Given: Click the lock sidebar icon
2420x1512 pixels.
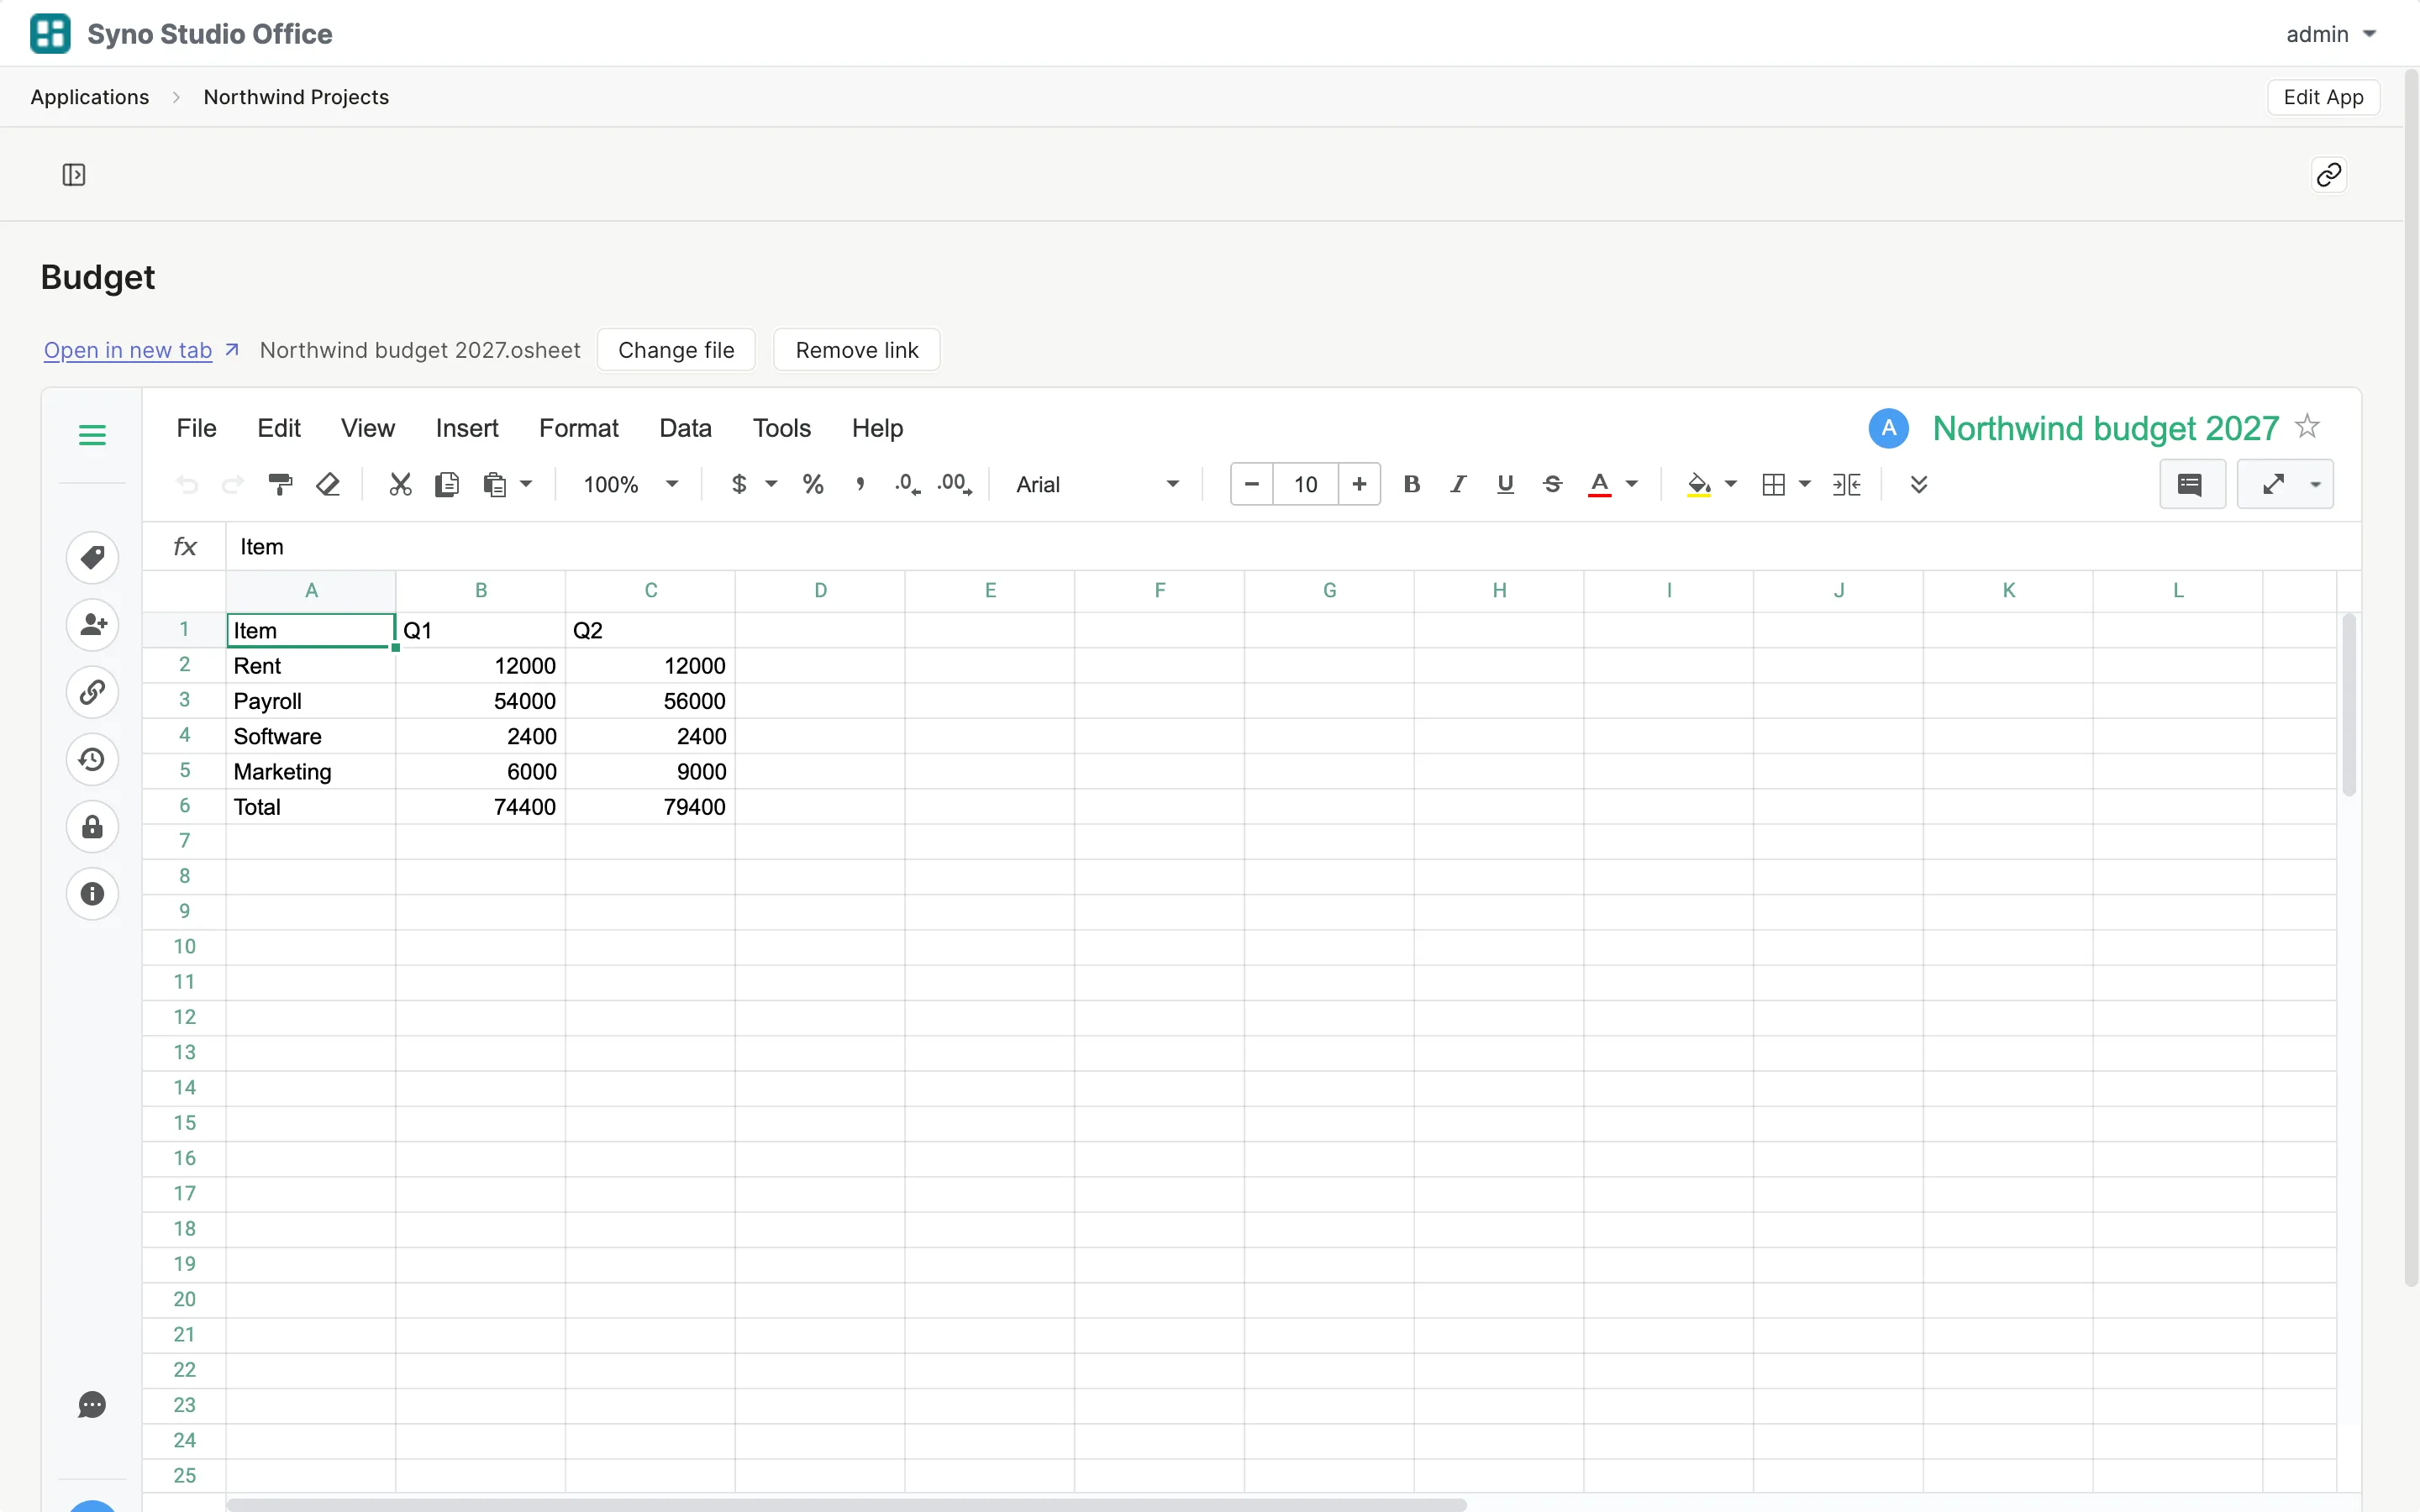Looking at the screenshot, I should tap(92, 827).
